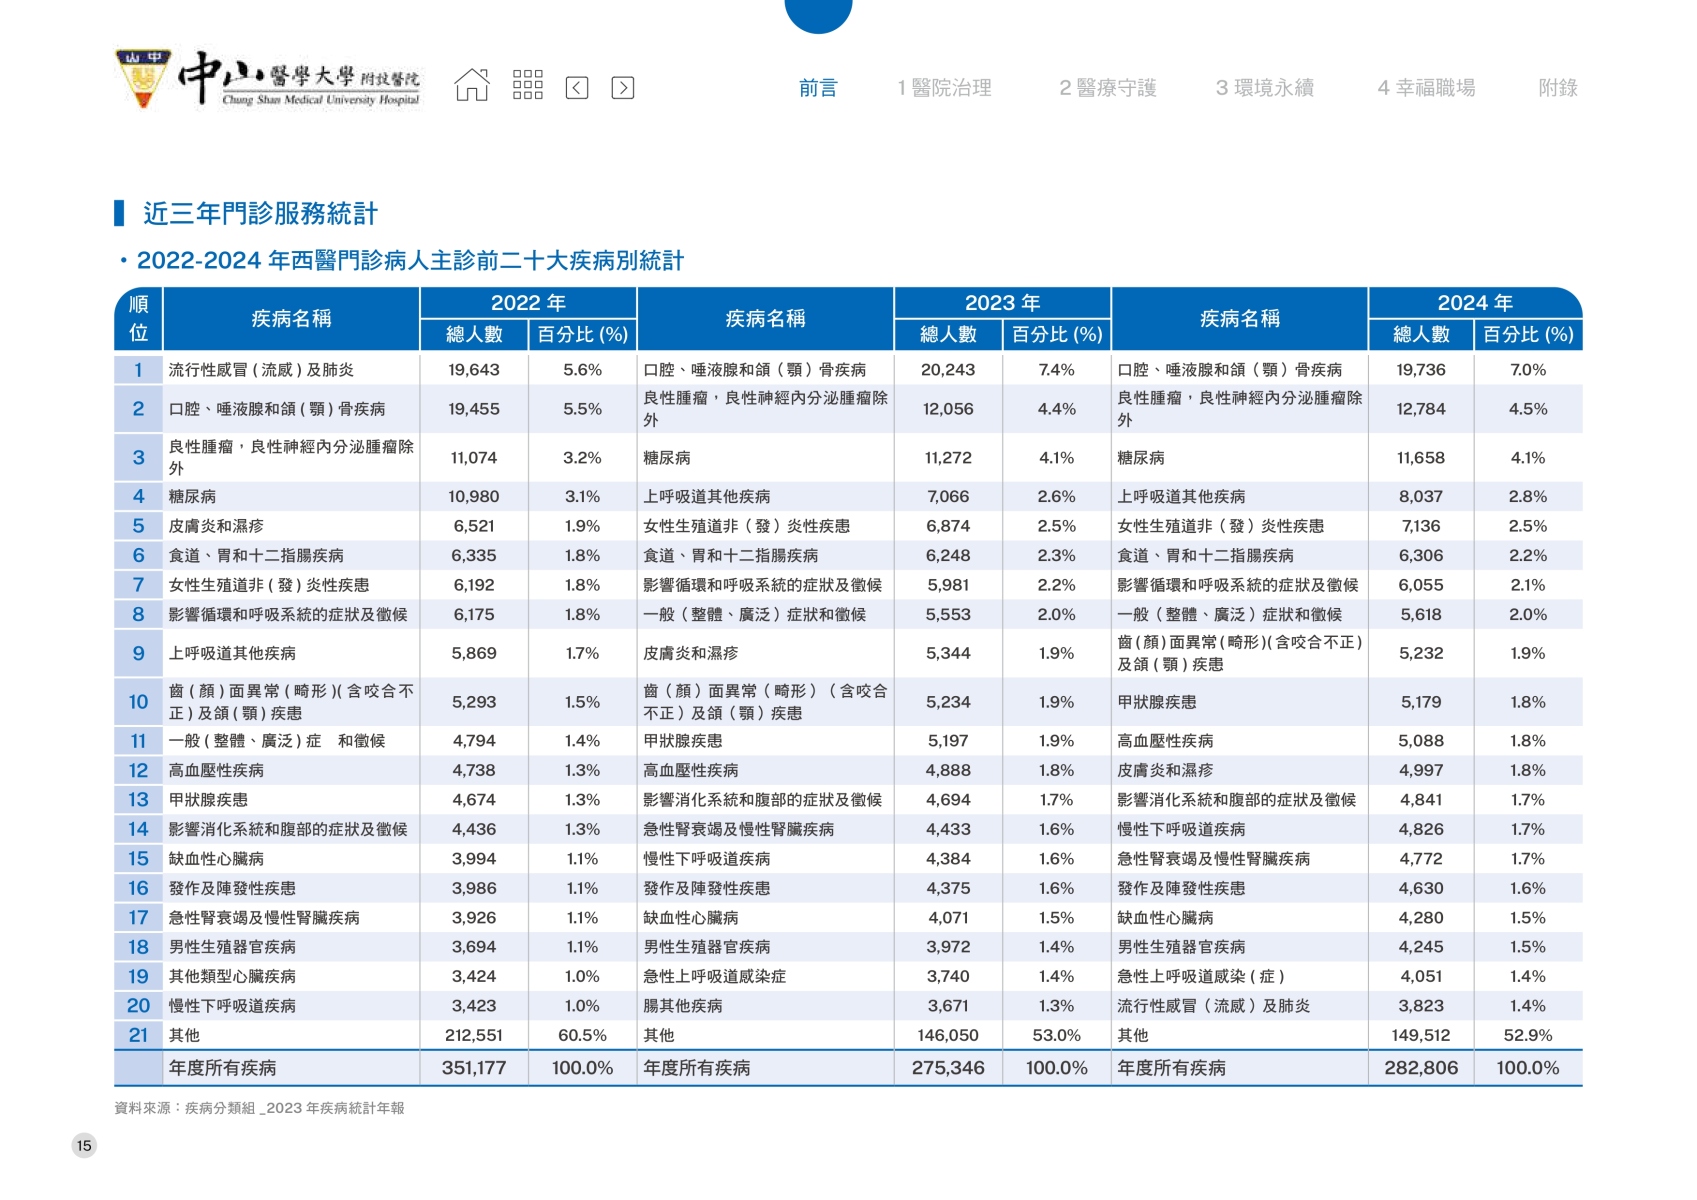Click the 2023 年 column header
This screenshot has width=1697, height=1200.
[1002, 303]
